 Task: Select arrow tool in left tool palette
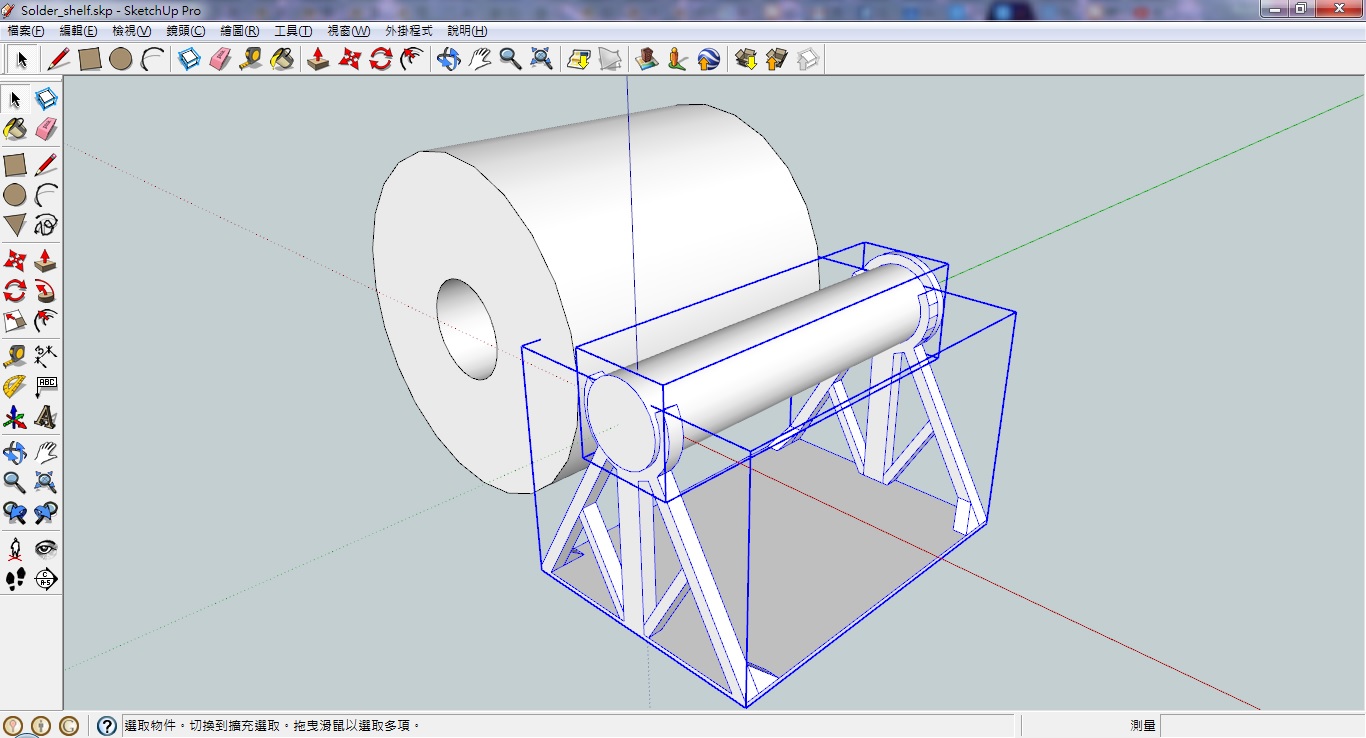[15, 99]
